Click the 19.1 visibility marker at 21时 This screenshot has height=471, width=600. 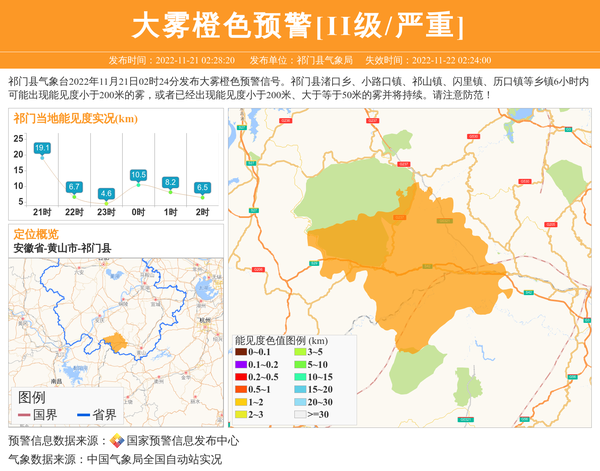coord(42,148)
